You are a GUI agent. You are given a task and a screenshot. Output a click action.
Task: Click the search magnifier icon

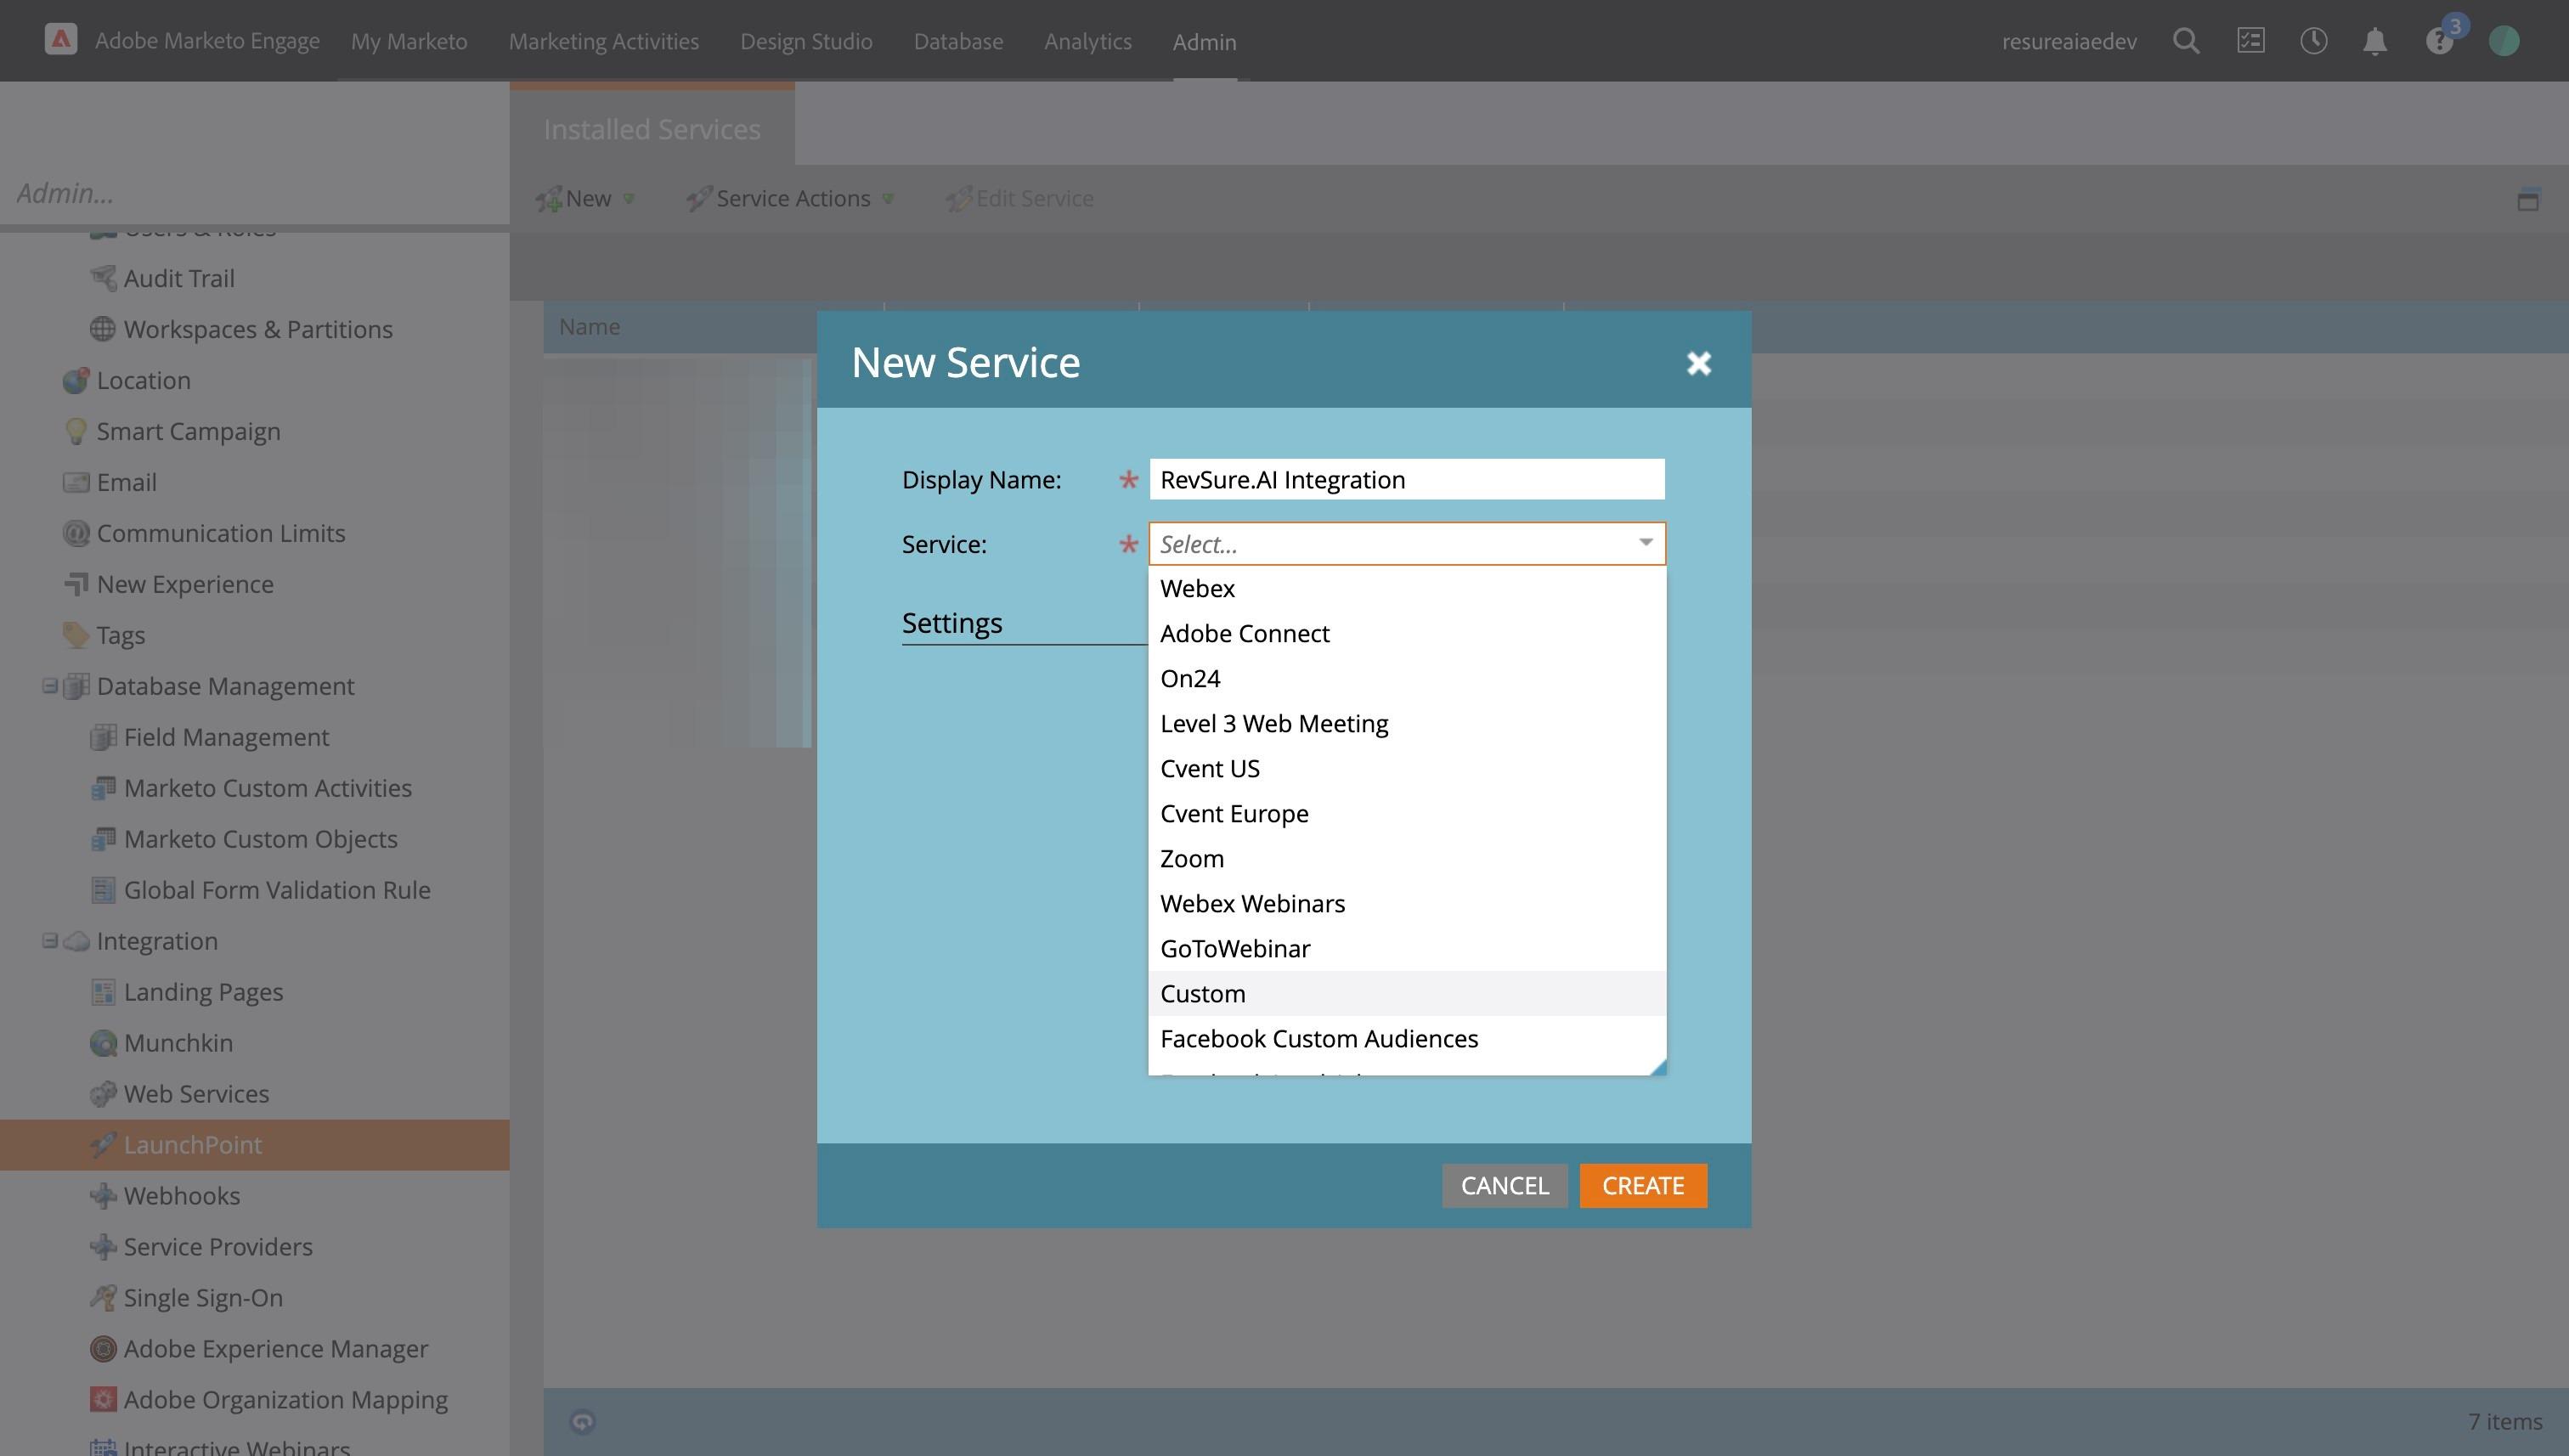click(2186, 41)
